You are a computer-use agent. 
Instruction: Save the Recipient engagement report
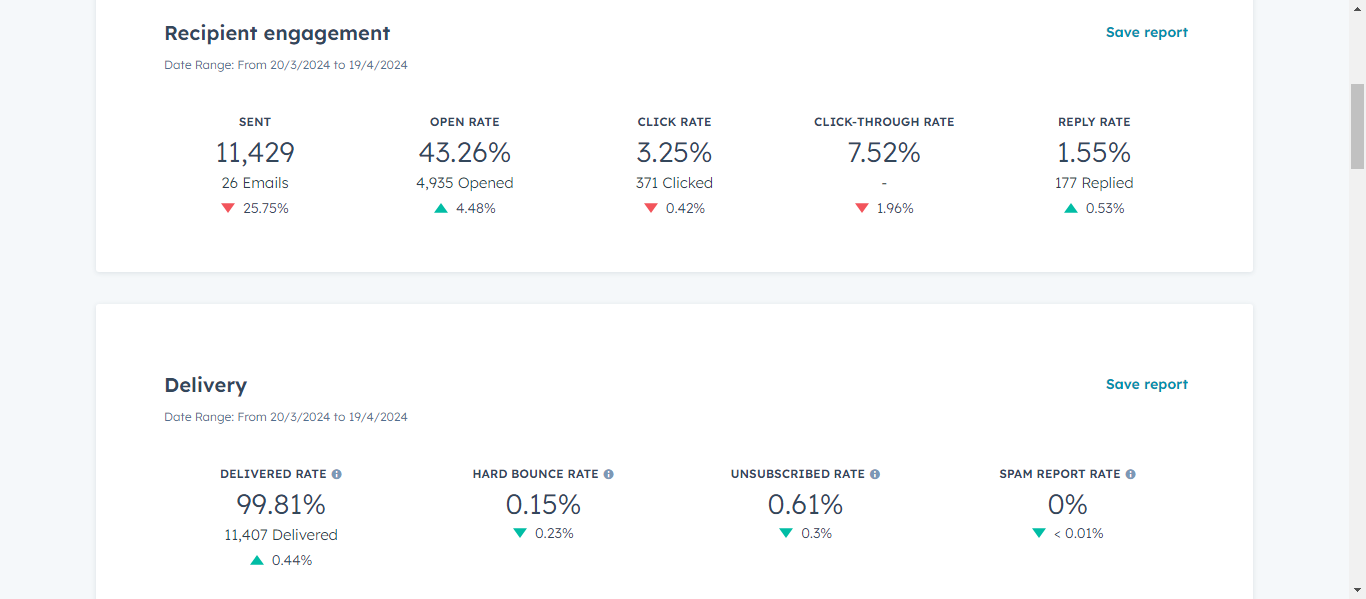[x=1147, y=32]
